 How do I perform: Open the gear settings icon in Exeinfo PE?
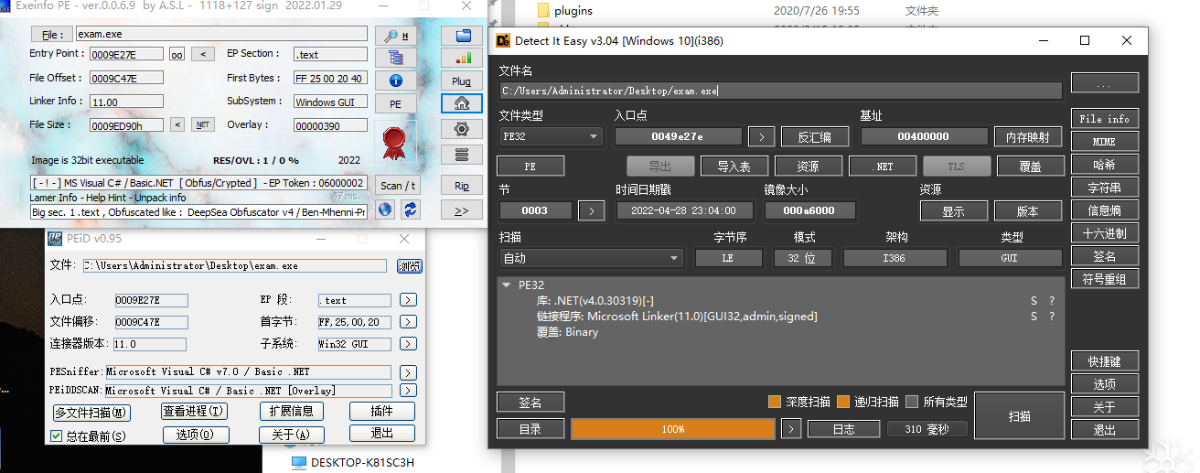click(x=461, y=129)
